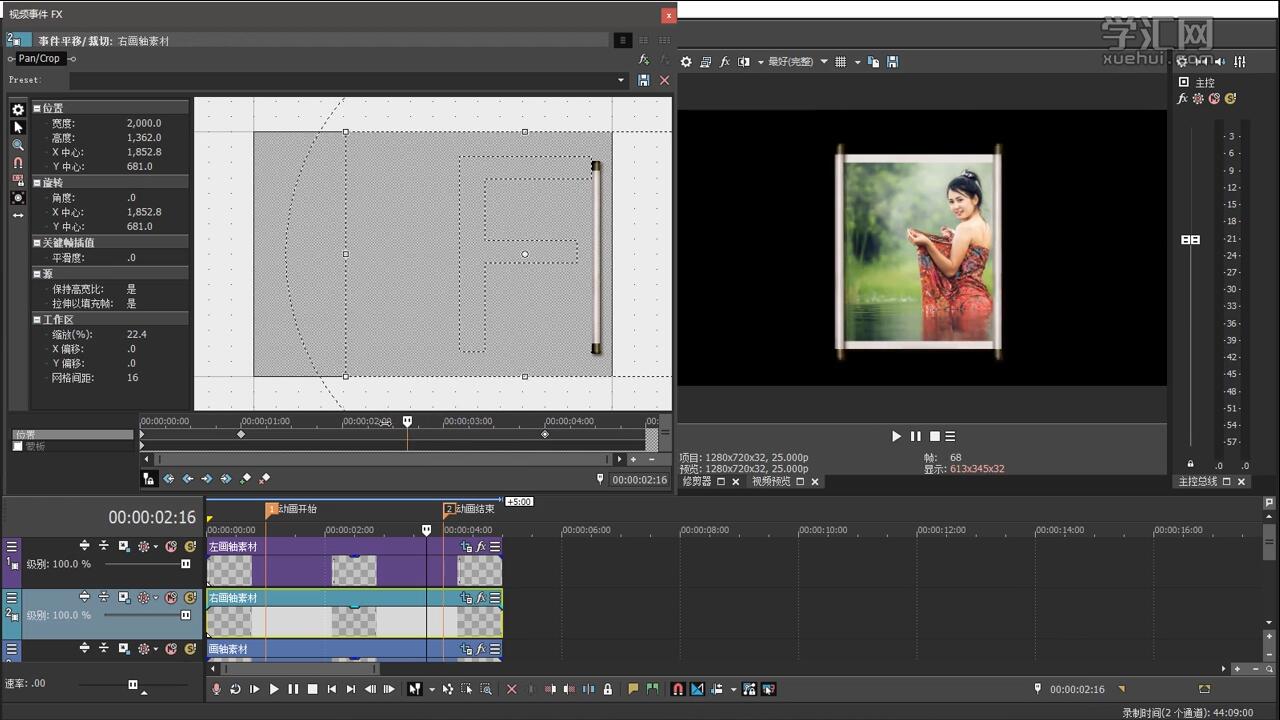Go to previous keyframe in Pan/Crop

point(187,479)
